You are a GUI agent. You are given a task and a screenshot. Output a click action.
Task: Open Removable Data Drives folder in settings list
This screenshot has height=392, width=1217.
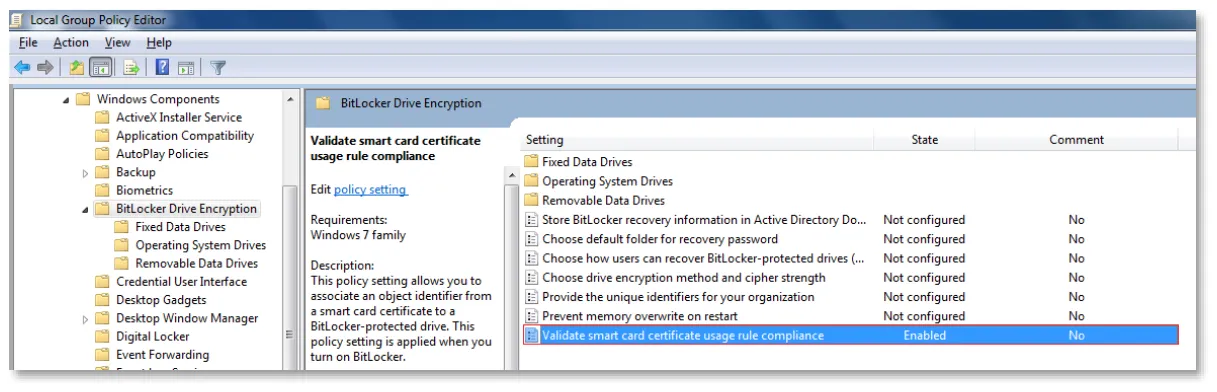[x=603, y=201]
